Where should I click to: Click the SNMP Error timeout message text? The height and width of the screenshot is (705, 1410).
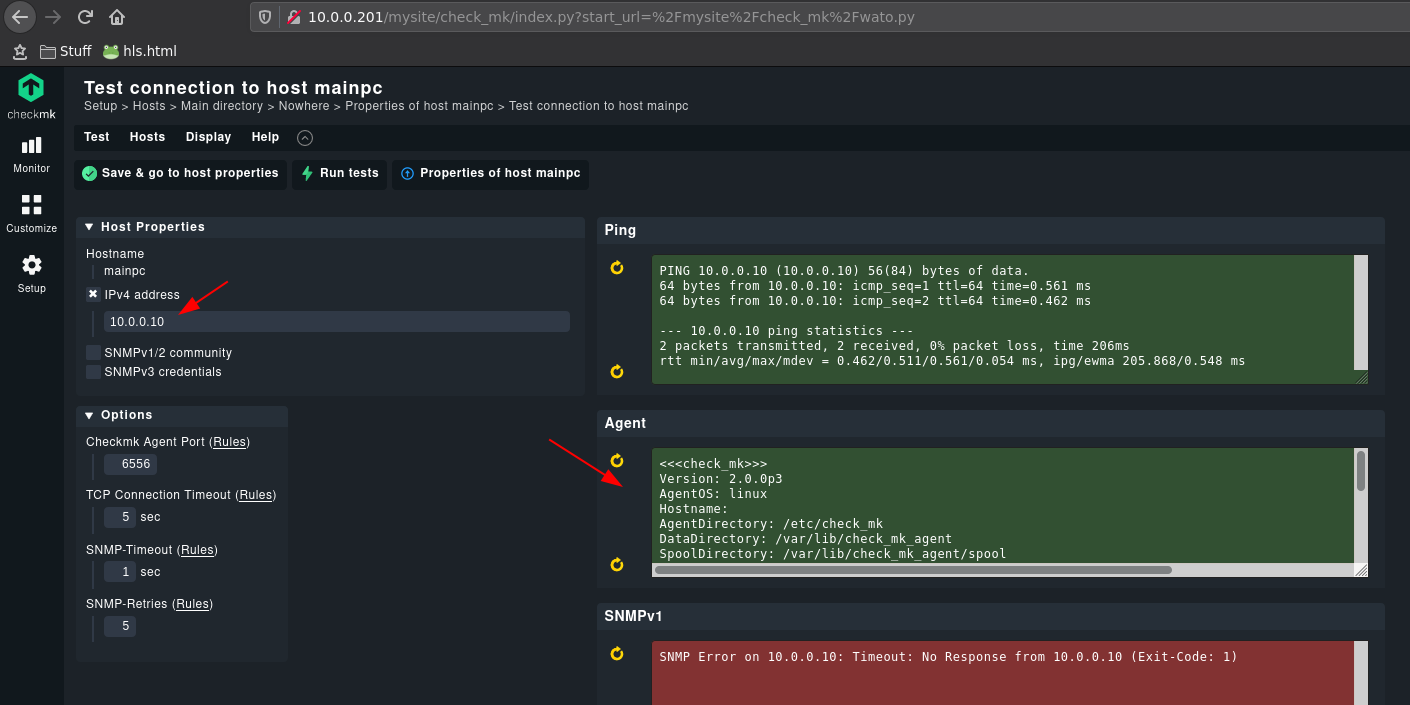pyautogui.click(x=948, y=657)
